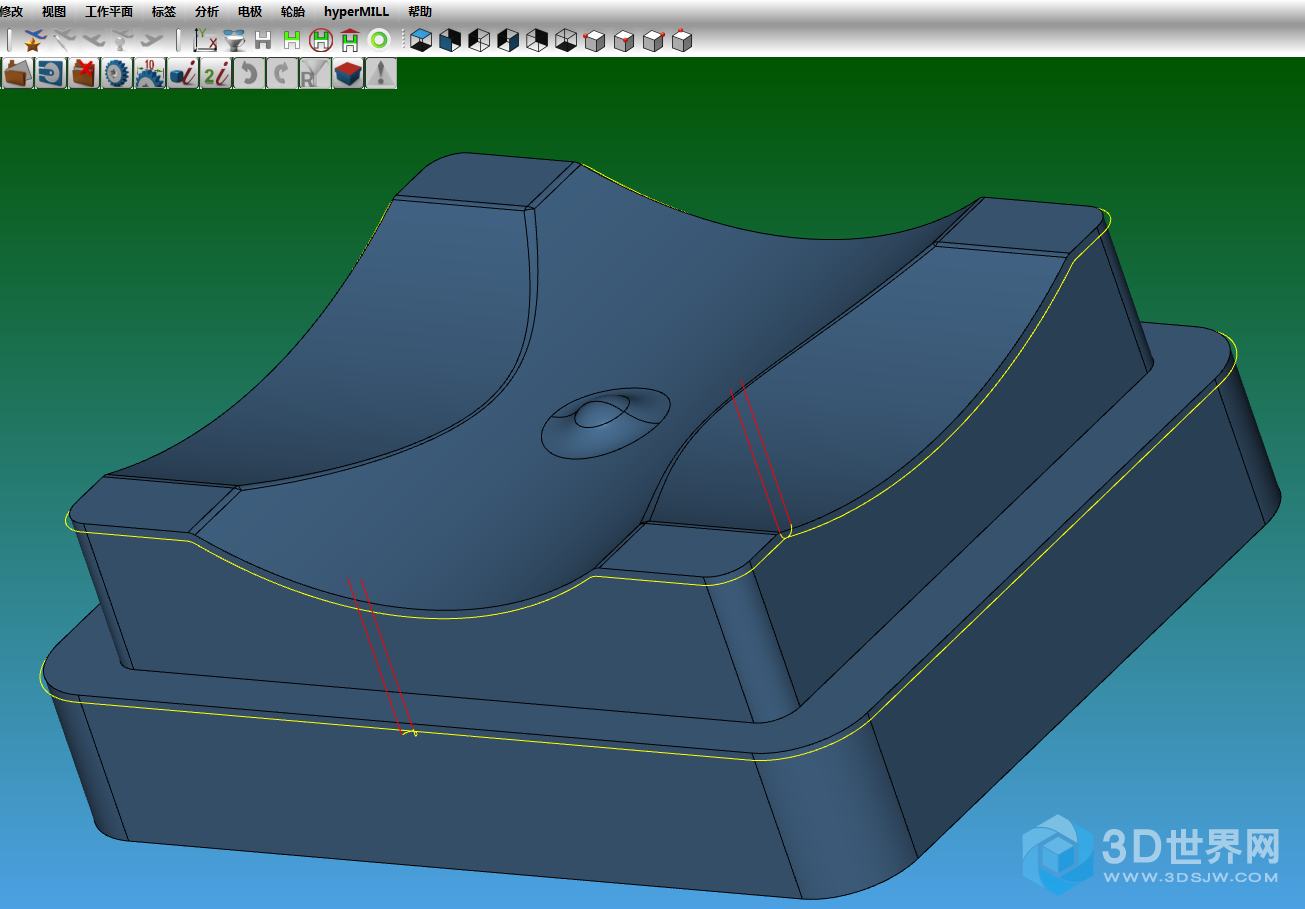Select the second view cube with blue side face

[450, 40]
